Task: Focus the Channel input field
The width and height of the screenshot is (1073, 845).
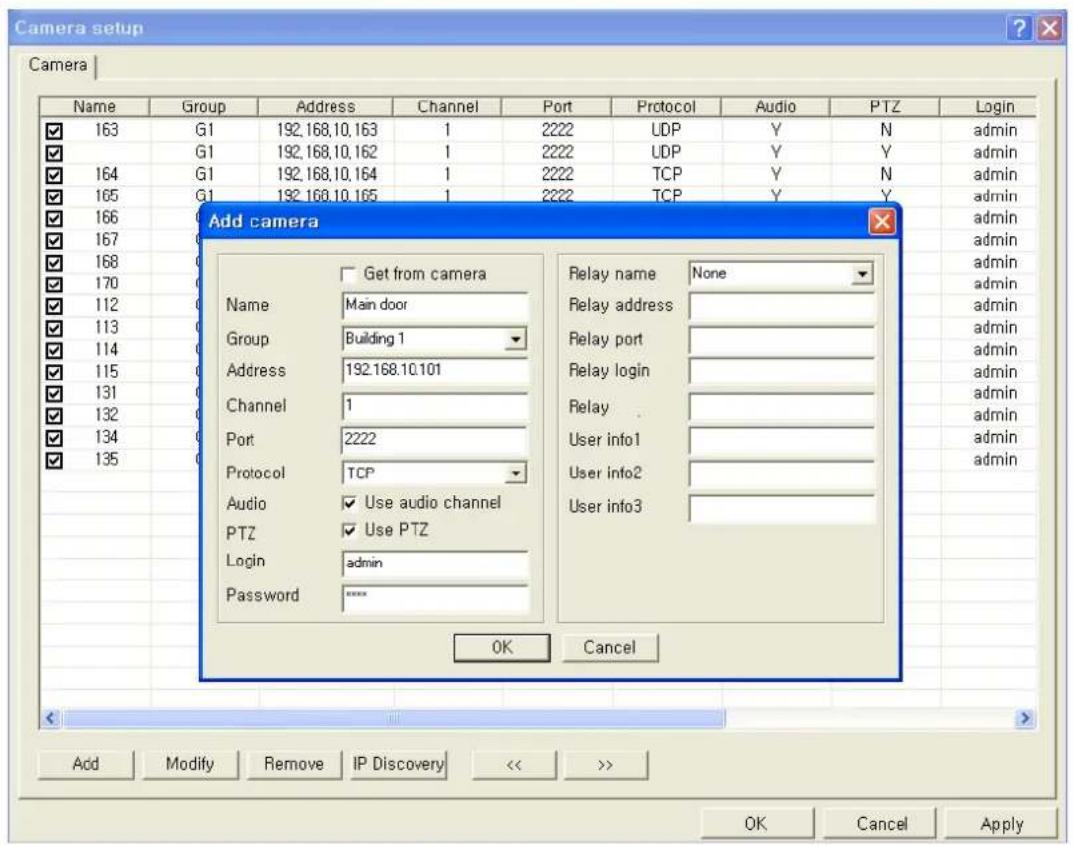Action: [x=435, y=406]
